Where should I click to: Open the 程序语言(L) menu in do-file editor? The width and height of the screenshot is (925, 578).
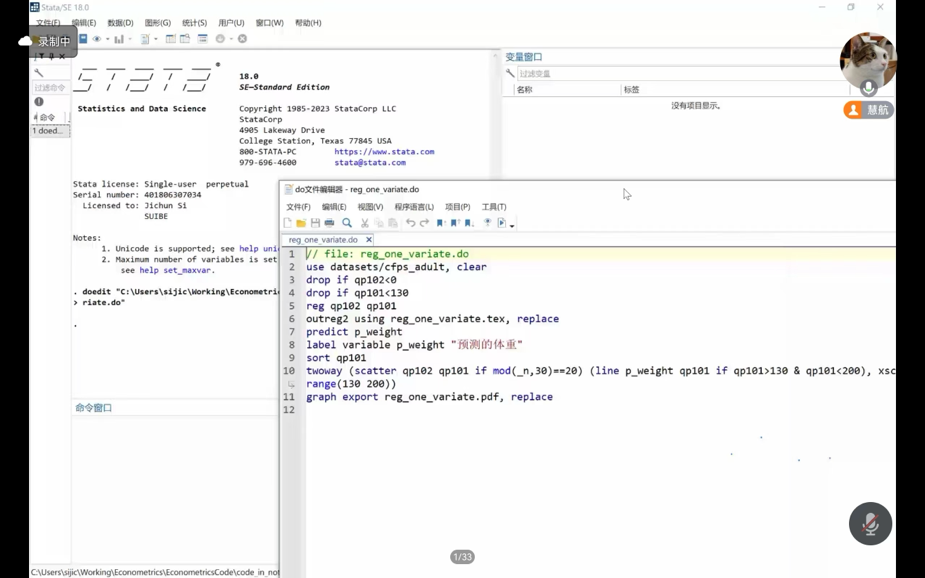click(414, 207)
